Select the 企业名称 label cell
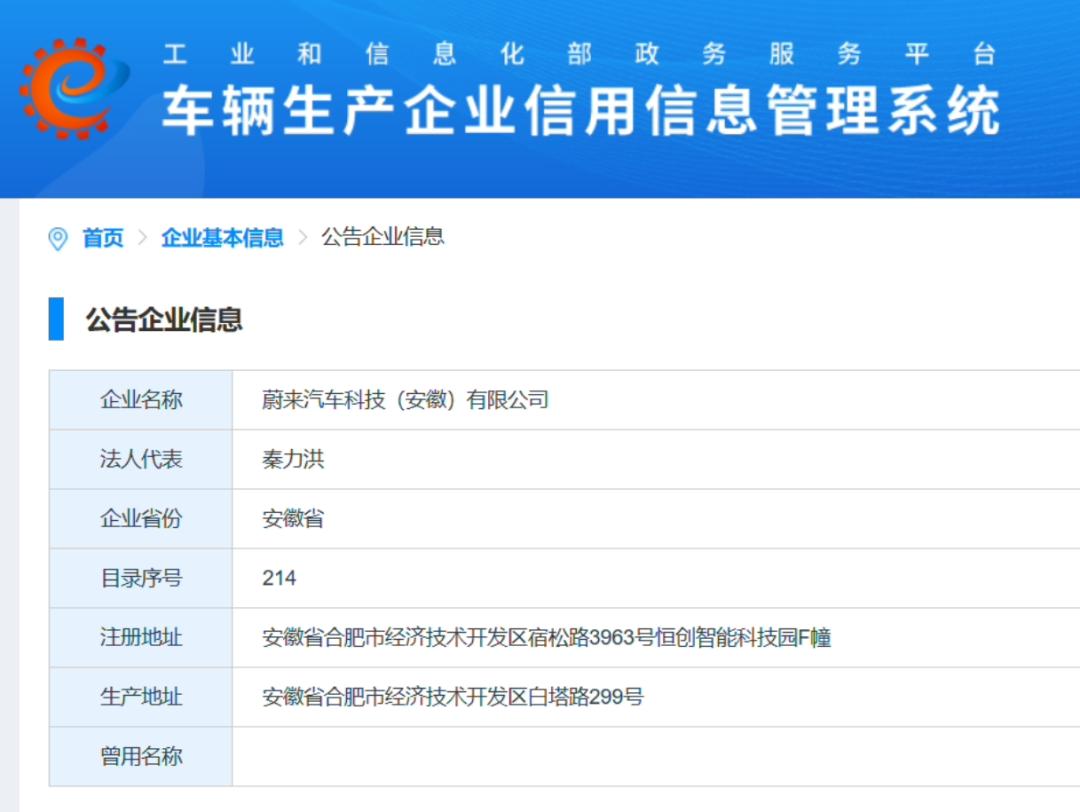 click(138, 399)
